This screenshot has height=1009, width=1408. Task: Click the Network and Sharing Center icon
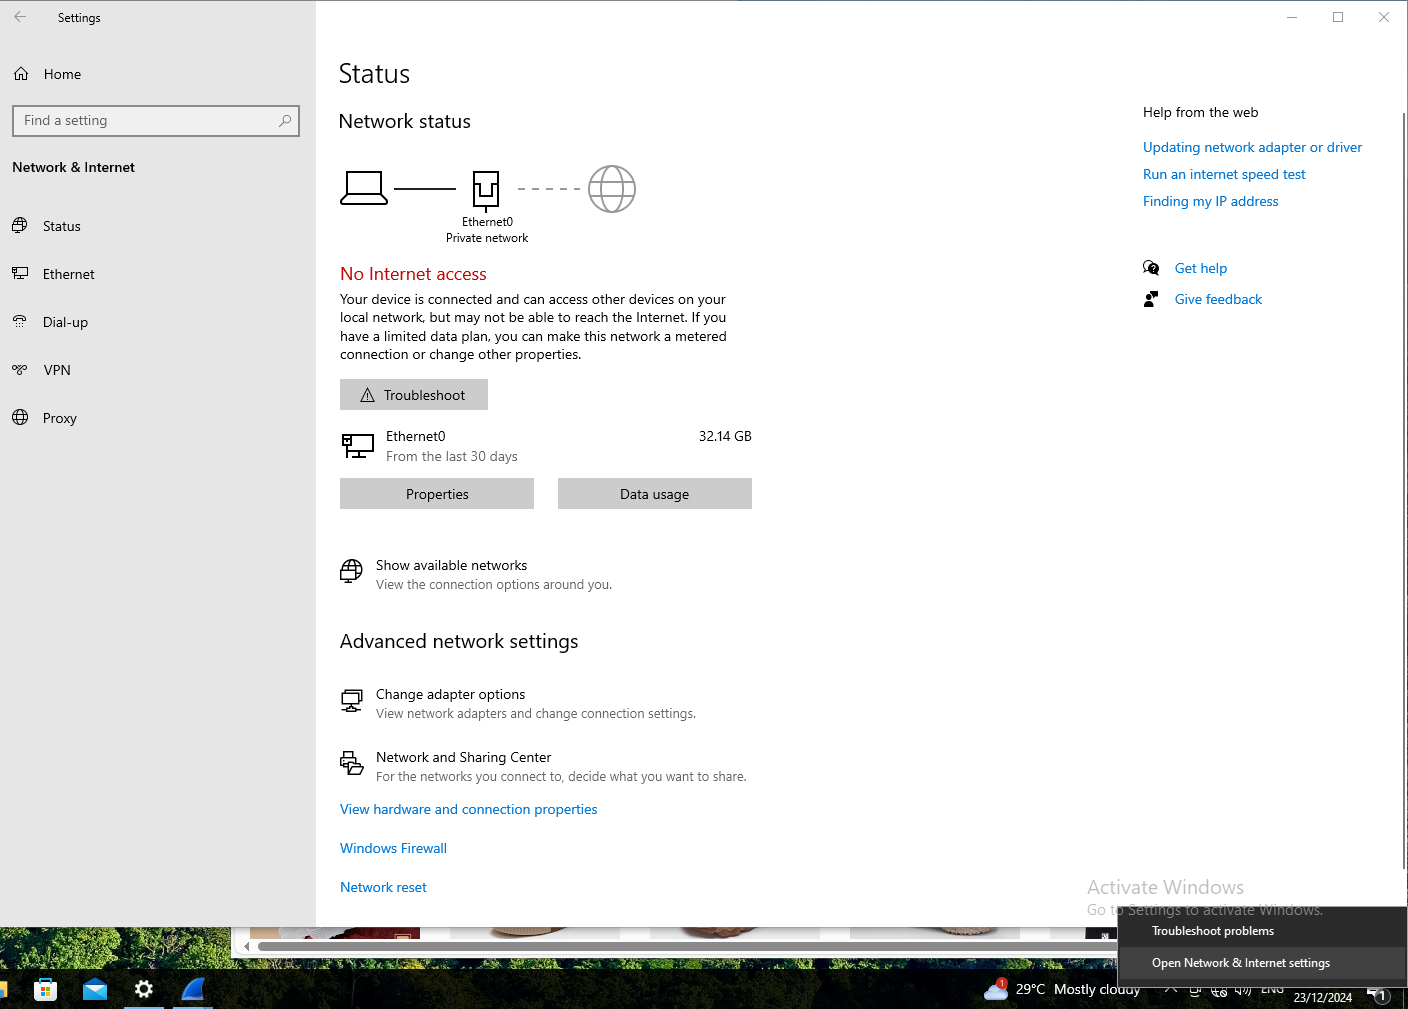(x=351, y=763)
